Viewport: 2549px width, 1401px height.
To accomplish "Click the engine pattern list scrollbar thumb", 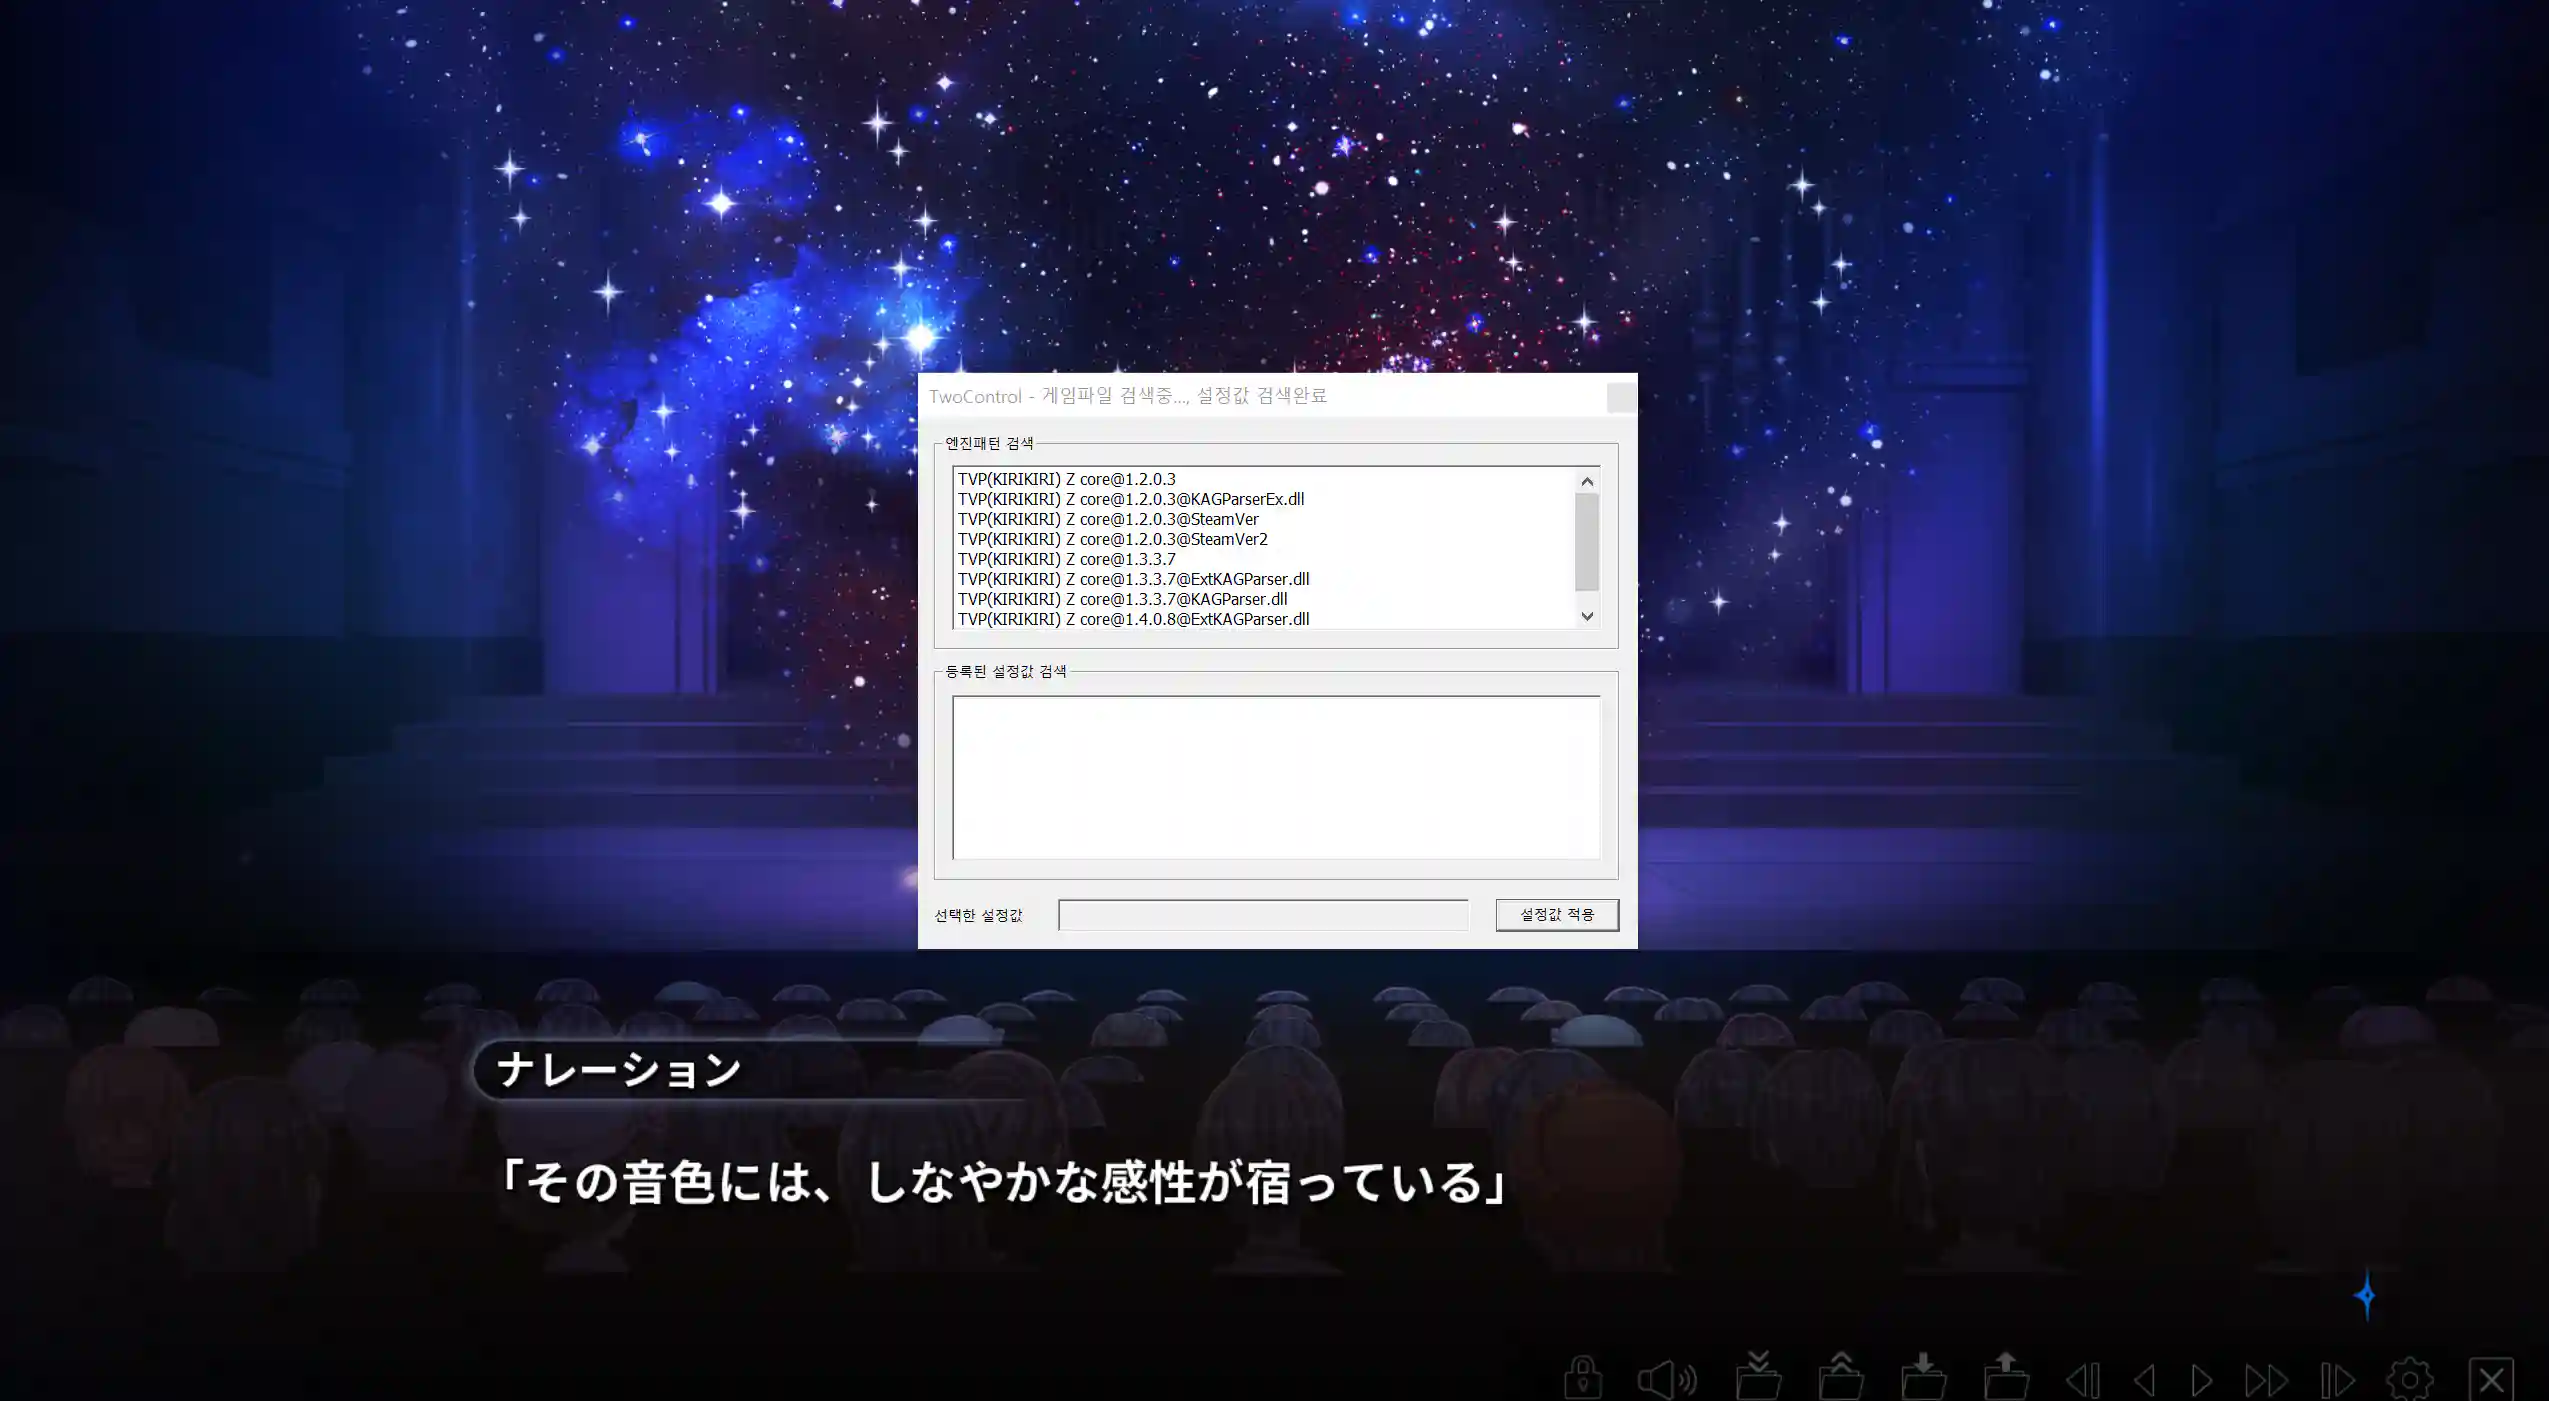I will tap(1587, 542).
